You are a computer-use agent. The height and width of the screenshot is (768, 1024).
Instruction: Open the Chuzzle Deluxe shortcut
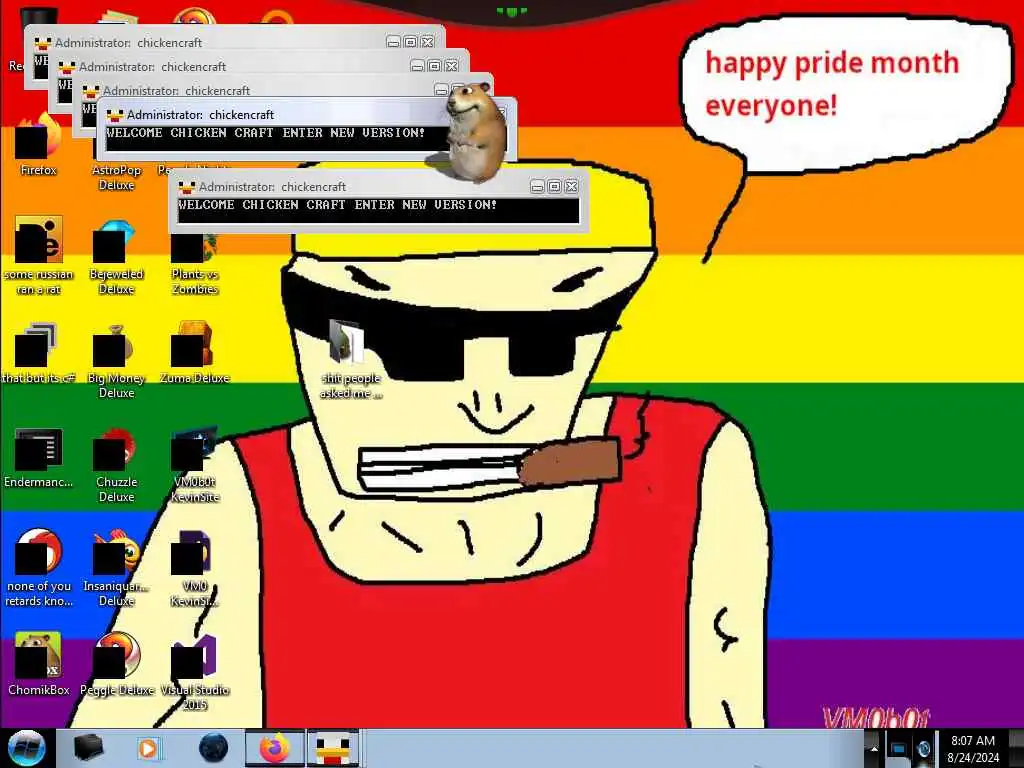tap(116, 465)
